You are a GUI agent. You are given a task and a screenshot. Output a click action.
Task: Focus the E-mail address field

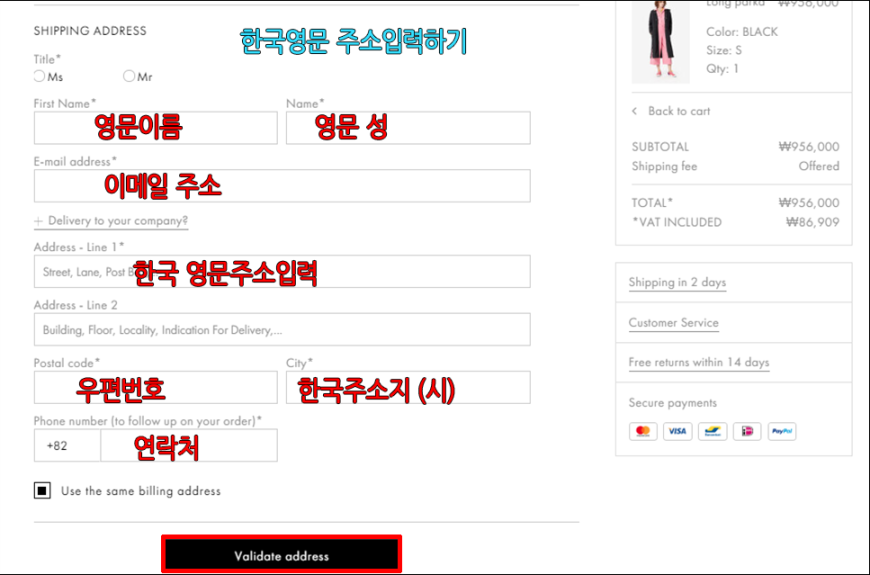tap(282, 186)
